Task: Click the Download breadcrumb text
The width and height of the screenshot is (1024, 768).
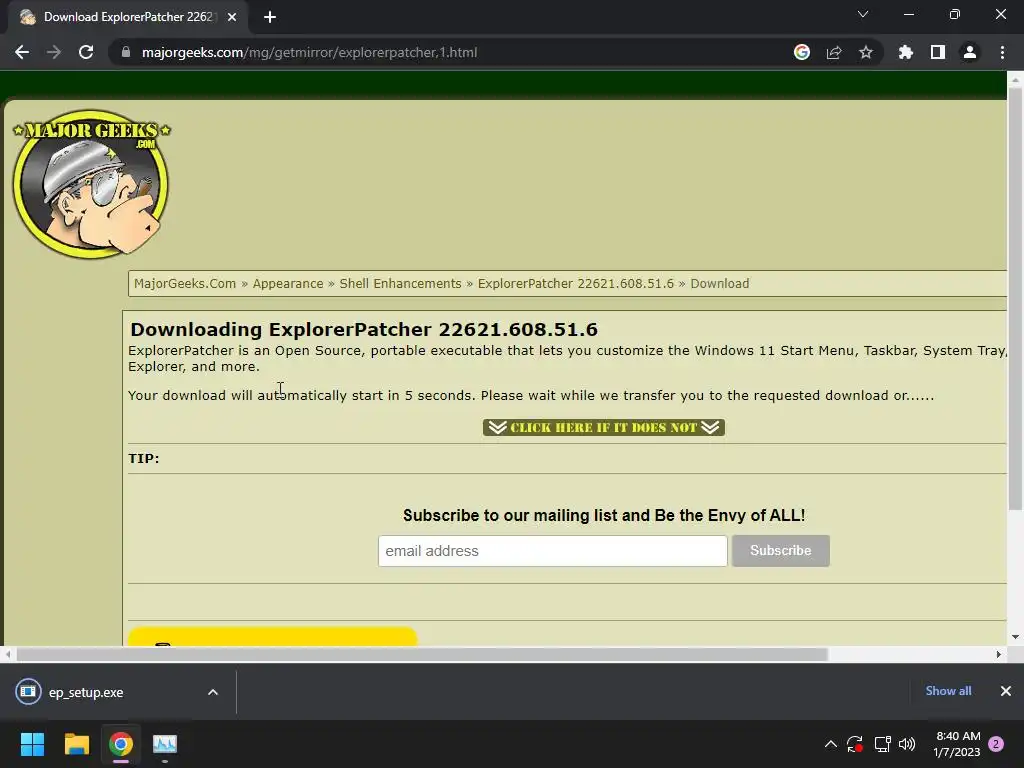Action: (x=720, y=283)
